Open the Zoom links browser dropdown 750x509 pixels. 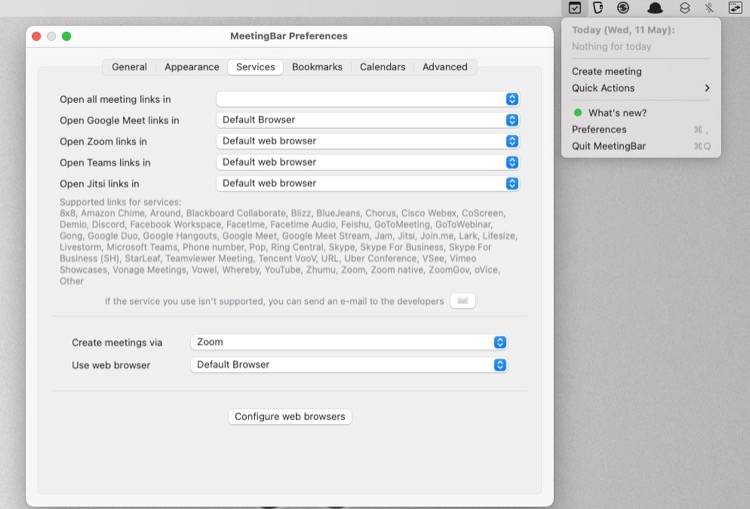tap(367, 141)
